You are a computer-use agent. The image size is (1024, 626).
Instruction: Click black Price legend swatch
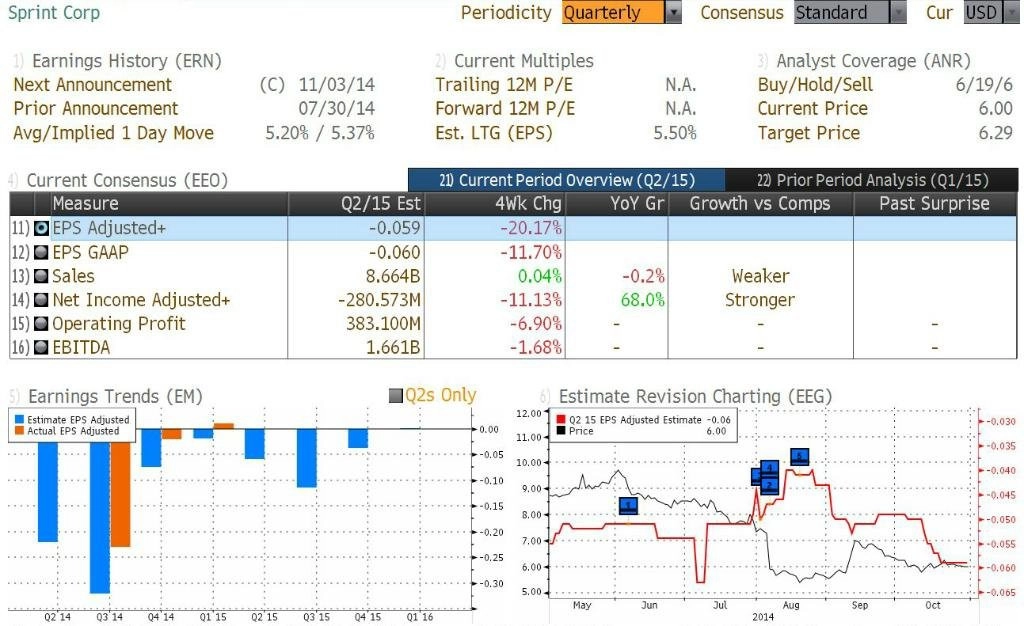[x=560, y=431]
